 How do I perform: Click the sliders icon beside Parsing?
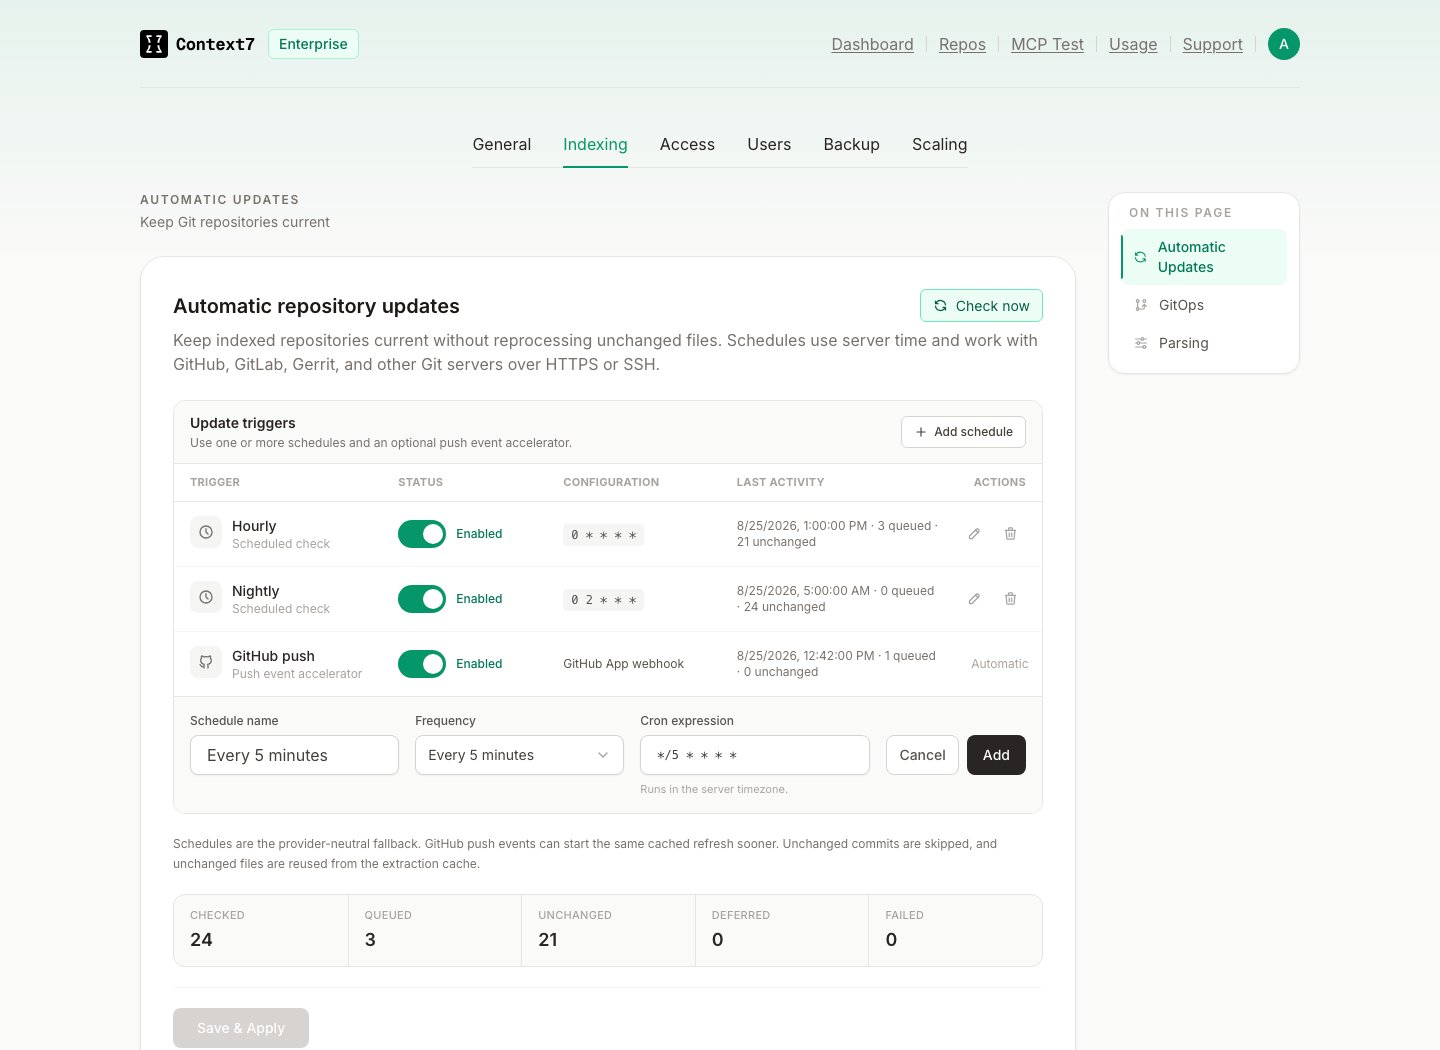(1141, 343)
